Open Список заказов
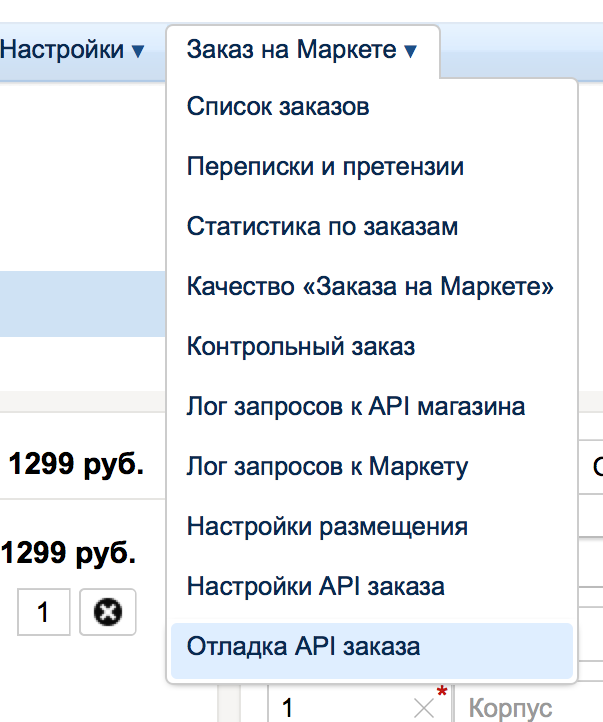Image resolution: width=603 pixels, height=722 pixels. pyautogui.click(x=278, y=107)
